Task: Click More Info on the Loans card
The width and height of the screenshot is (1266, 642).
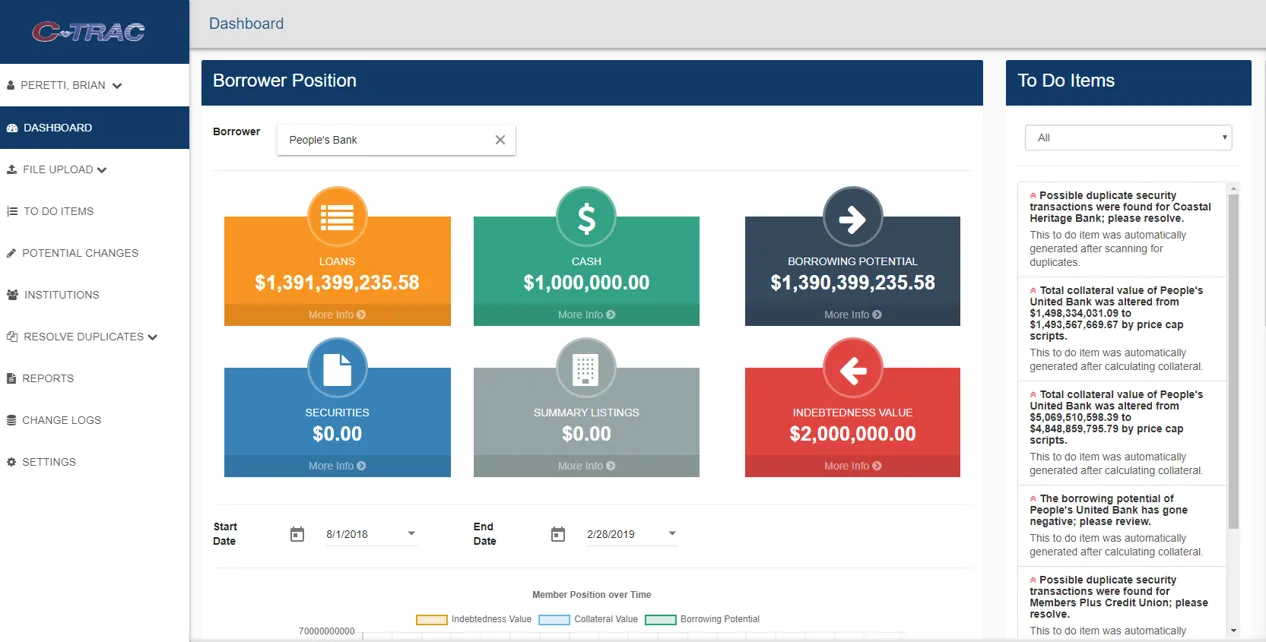Action: pos(337,315)
